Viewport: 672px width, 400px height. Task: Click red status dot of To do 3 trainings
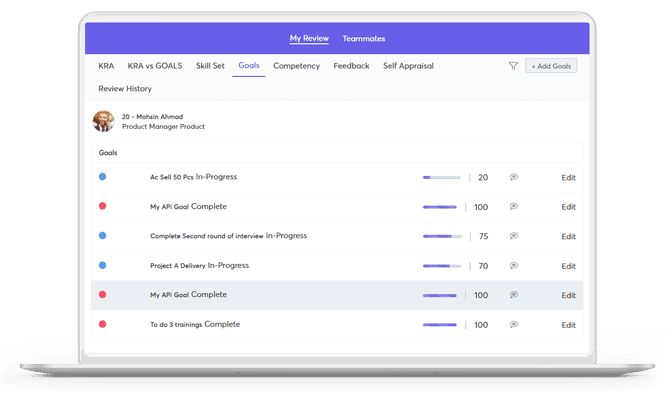tap(102, 324)
